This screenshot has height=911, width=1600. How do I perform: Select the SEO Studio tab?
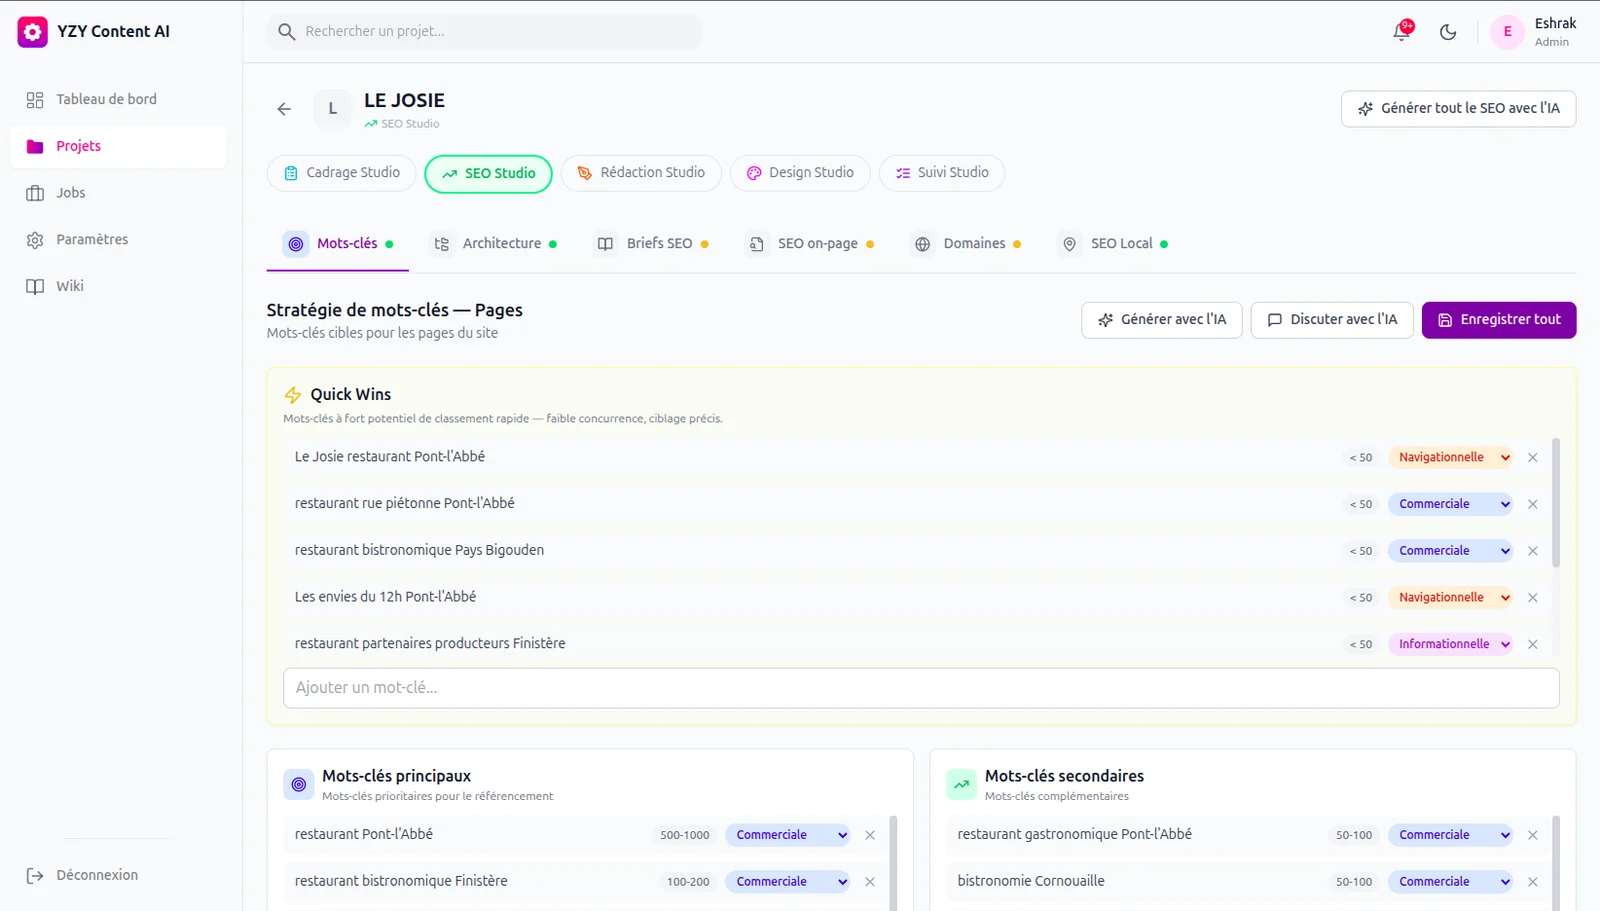pyautogui.click(x=488, y=174)
